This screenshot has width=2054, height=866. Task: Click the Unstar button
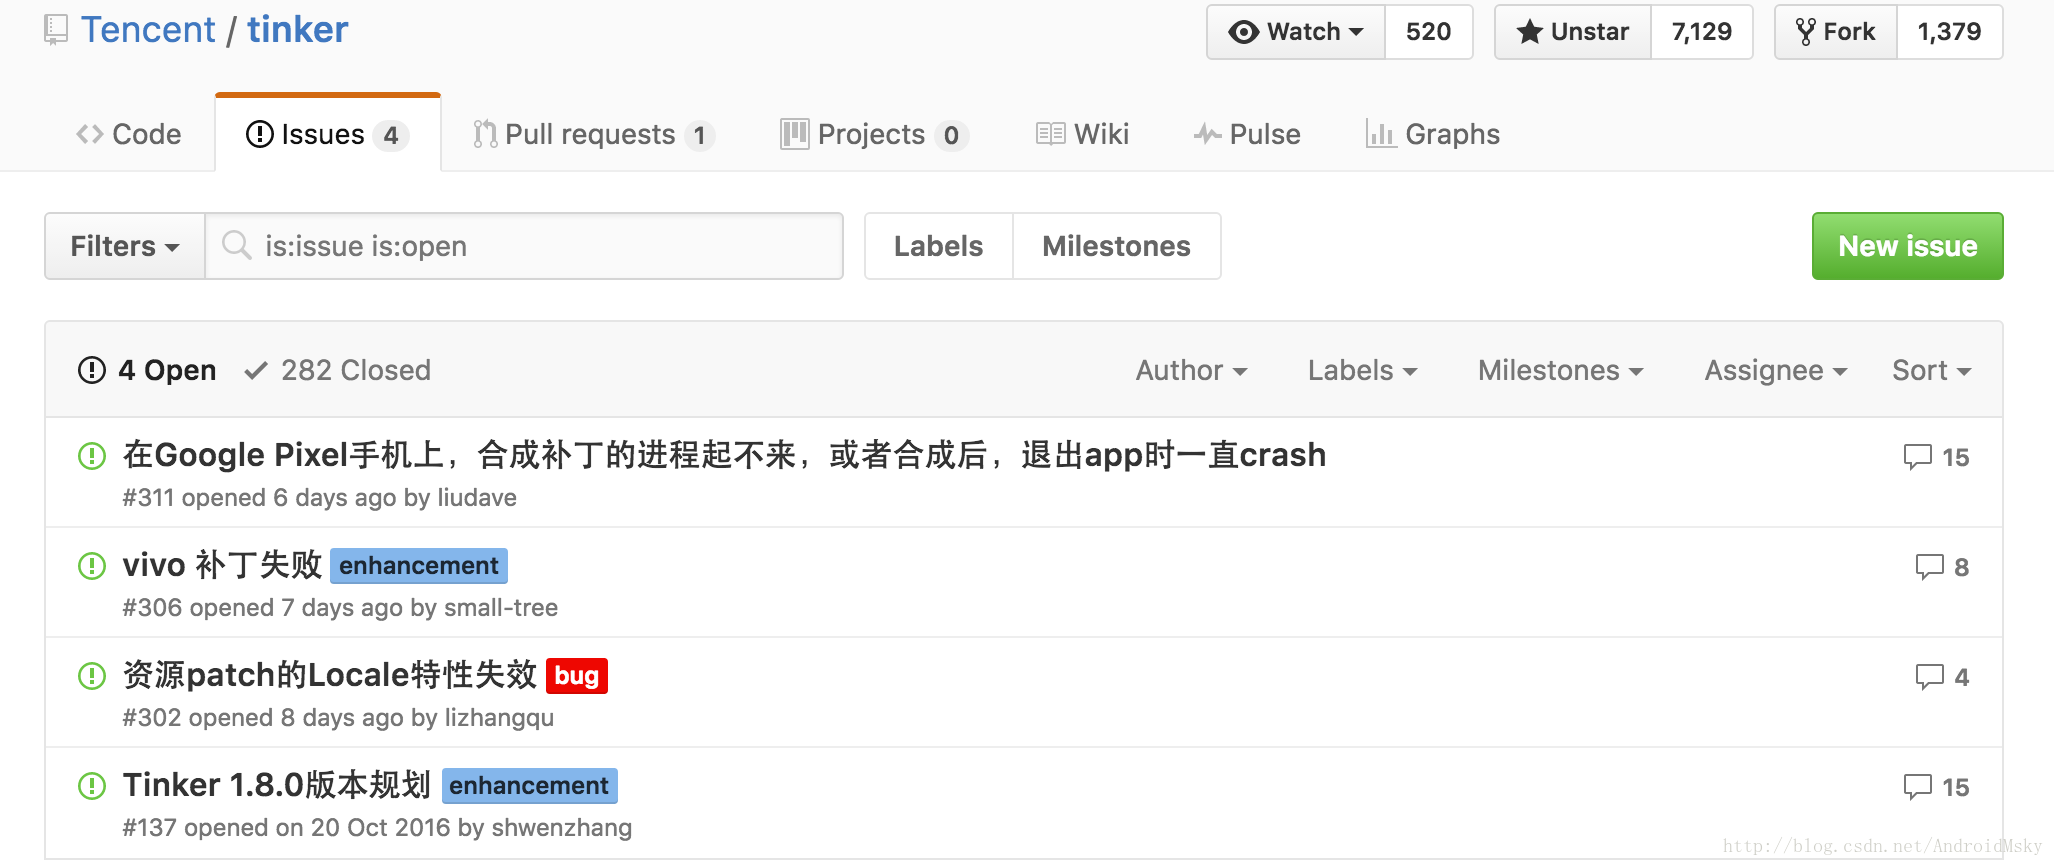(x=1573, y=32)
